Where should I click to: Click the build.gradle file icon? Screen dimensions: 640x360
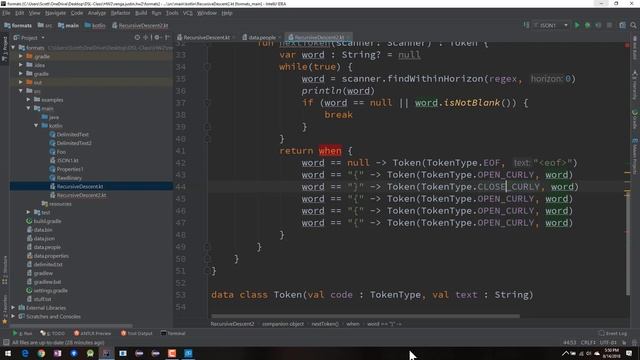coord(29,221)
